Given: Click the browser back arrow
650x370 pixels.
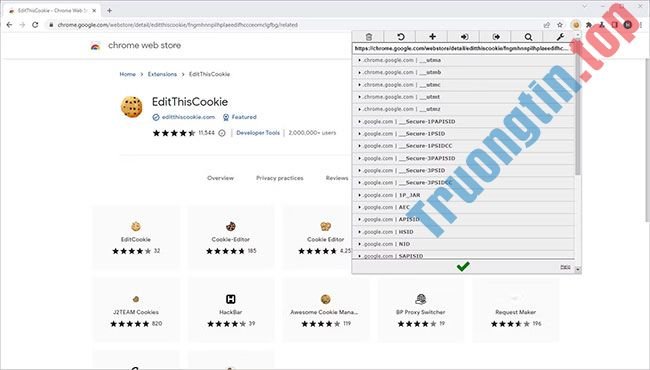Looking at the screenshot, I should [9, 25].
